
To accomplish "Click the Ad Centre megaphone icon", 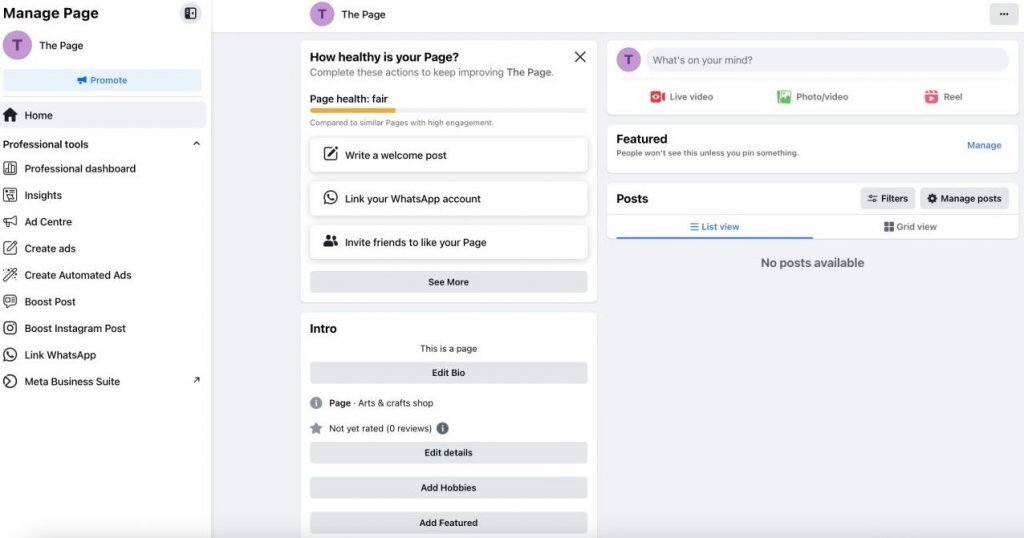I will point(10,222).
